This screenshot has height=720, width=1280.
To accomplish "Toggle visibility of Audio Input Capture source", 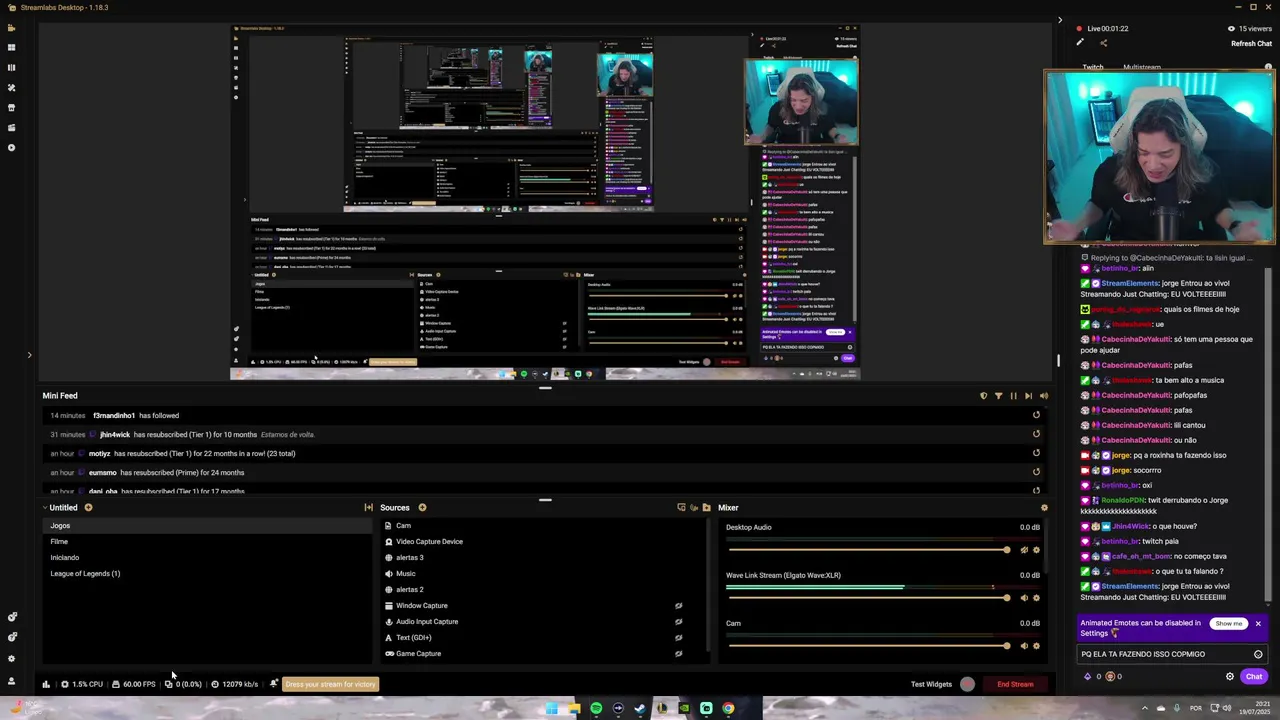I will (678, 622).
